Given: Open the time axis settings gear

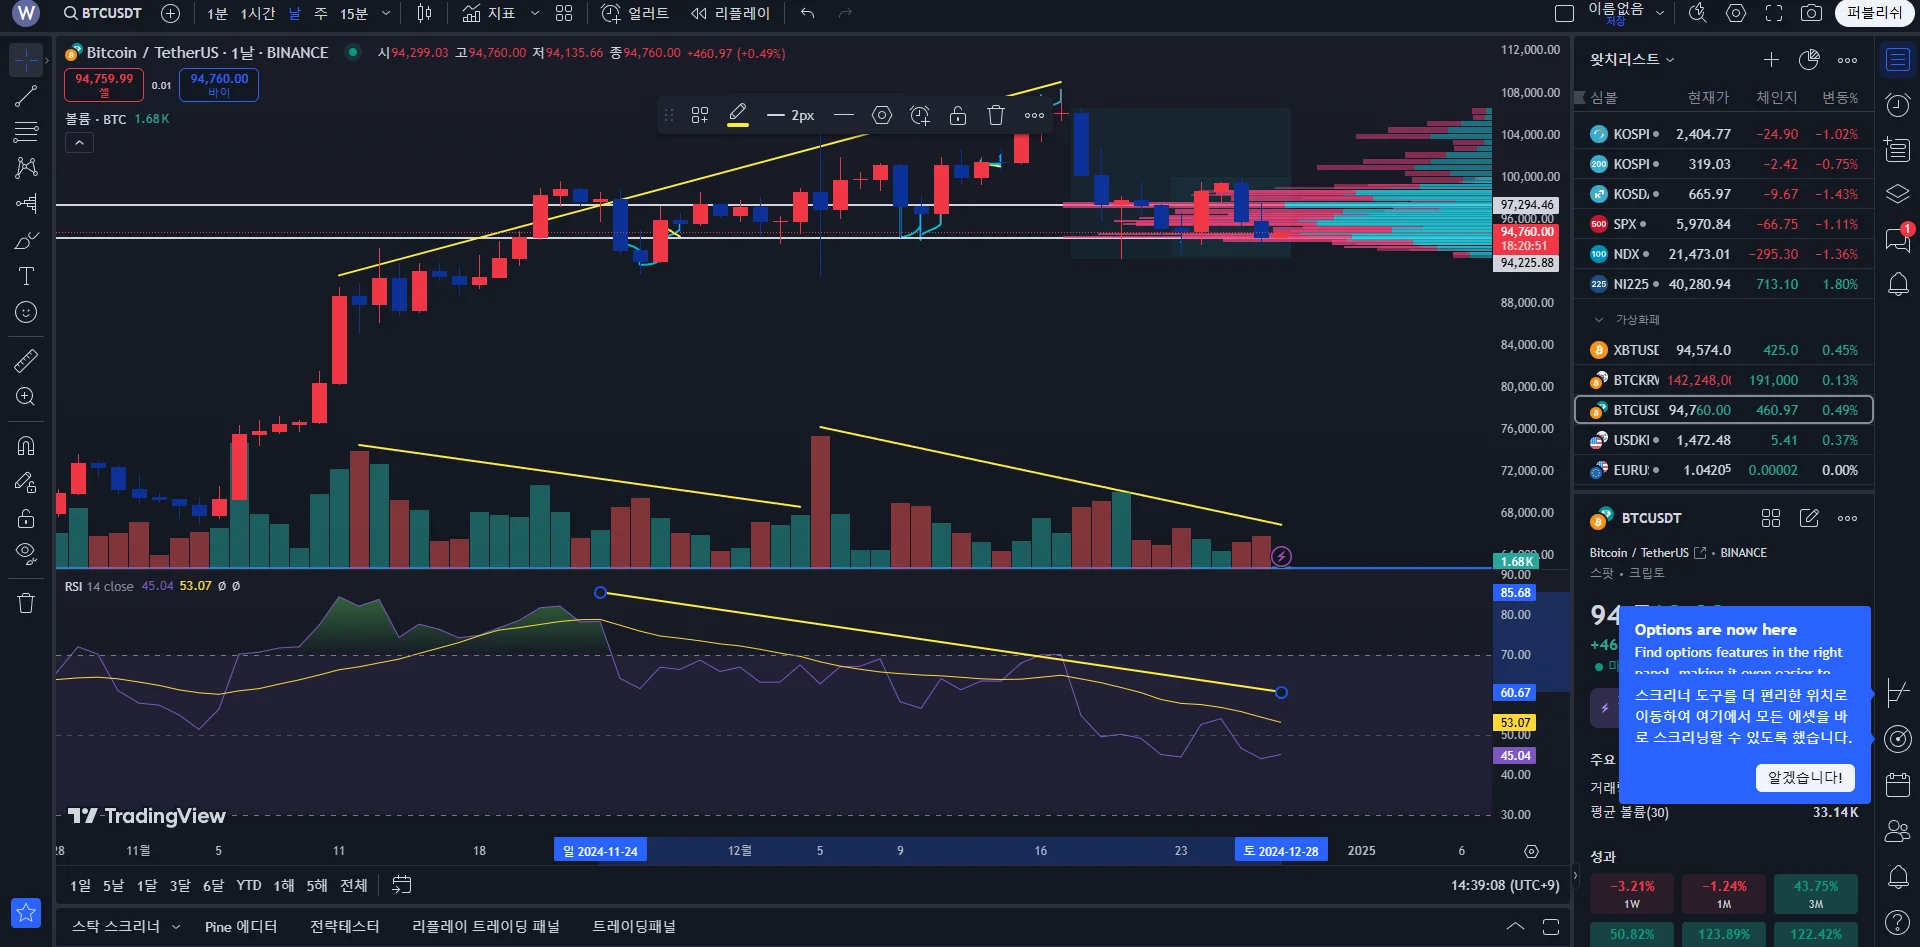Looking at the screenshot, I should click(x=1531, y=851).
